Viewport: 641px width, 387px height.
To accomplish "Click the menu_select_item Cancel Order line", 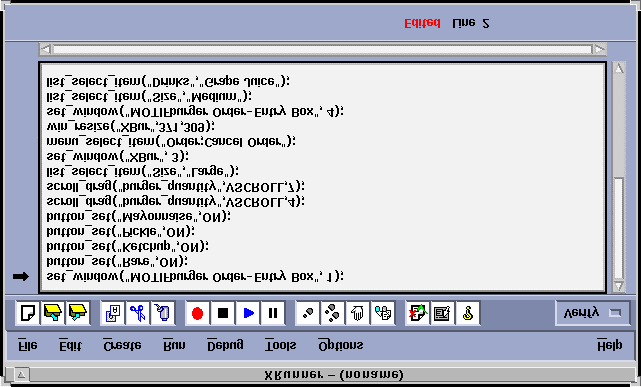I will [x=171, y=141].
